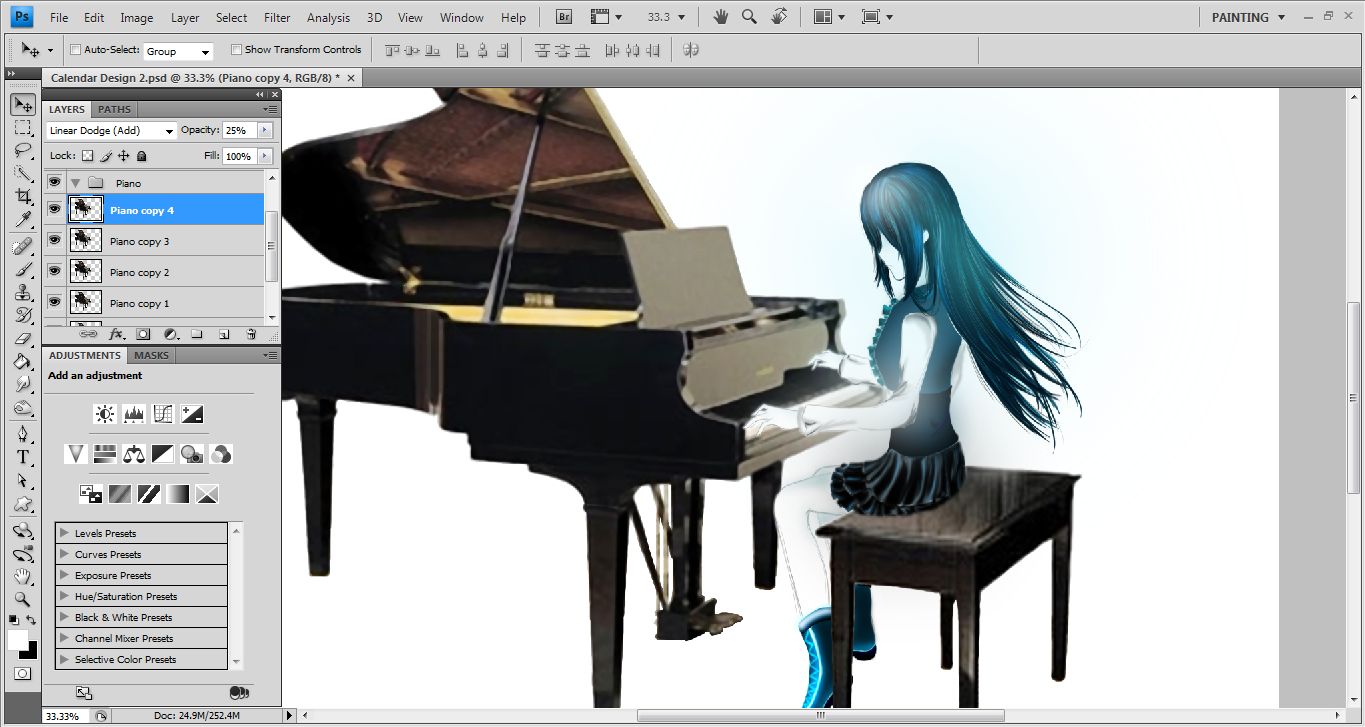The width and height of the screenshot is (1365, 727).
Task: Select the Eraser tool
Action: coord(23,338)
